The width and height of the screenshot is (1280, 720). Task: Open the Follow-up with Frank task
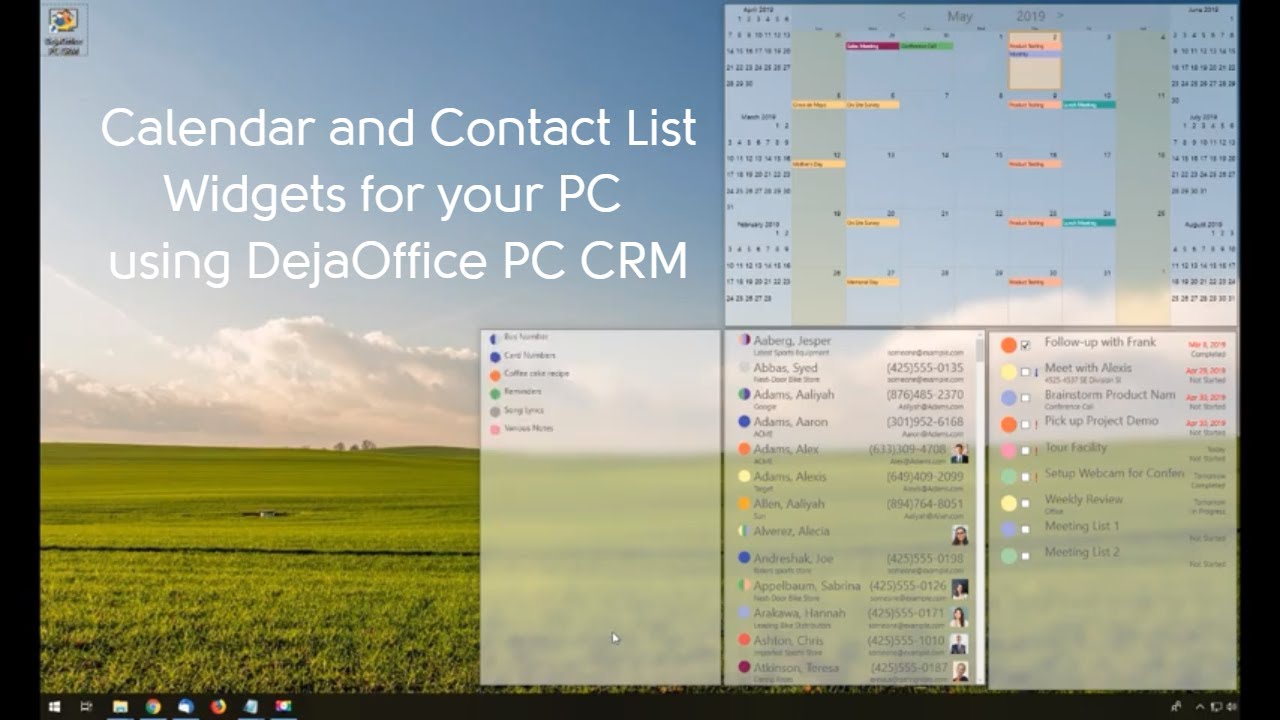pos(1100,342)
